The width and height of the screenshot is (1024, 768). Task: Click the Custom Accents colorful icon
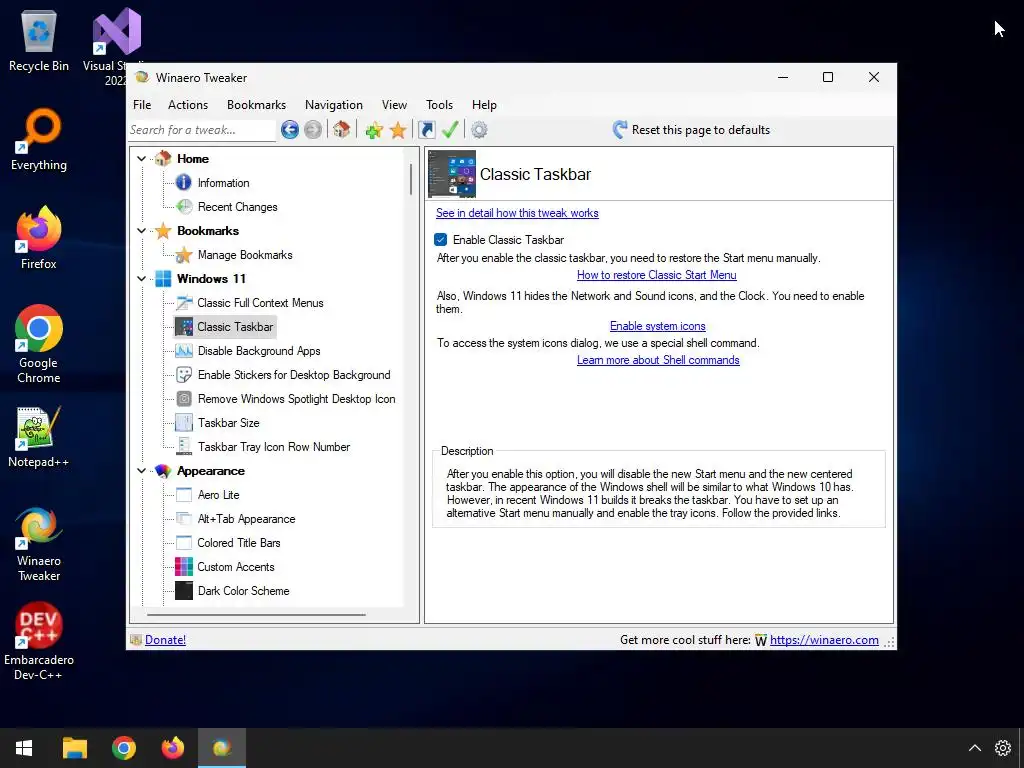184,567
